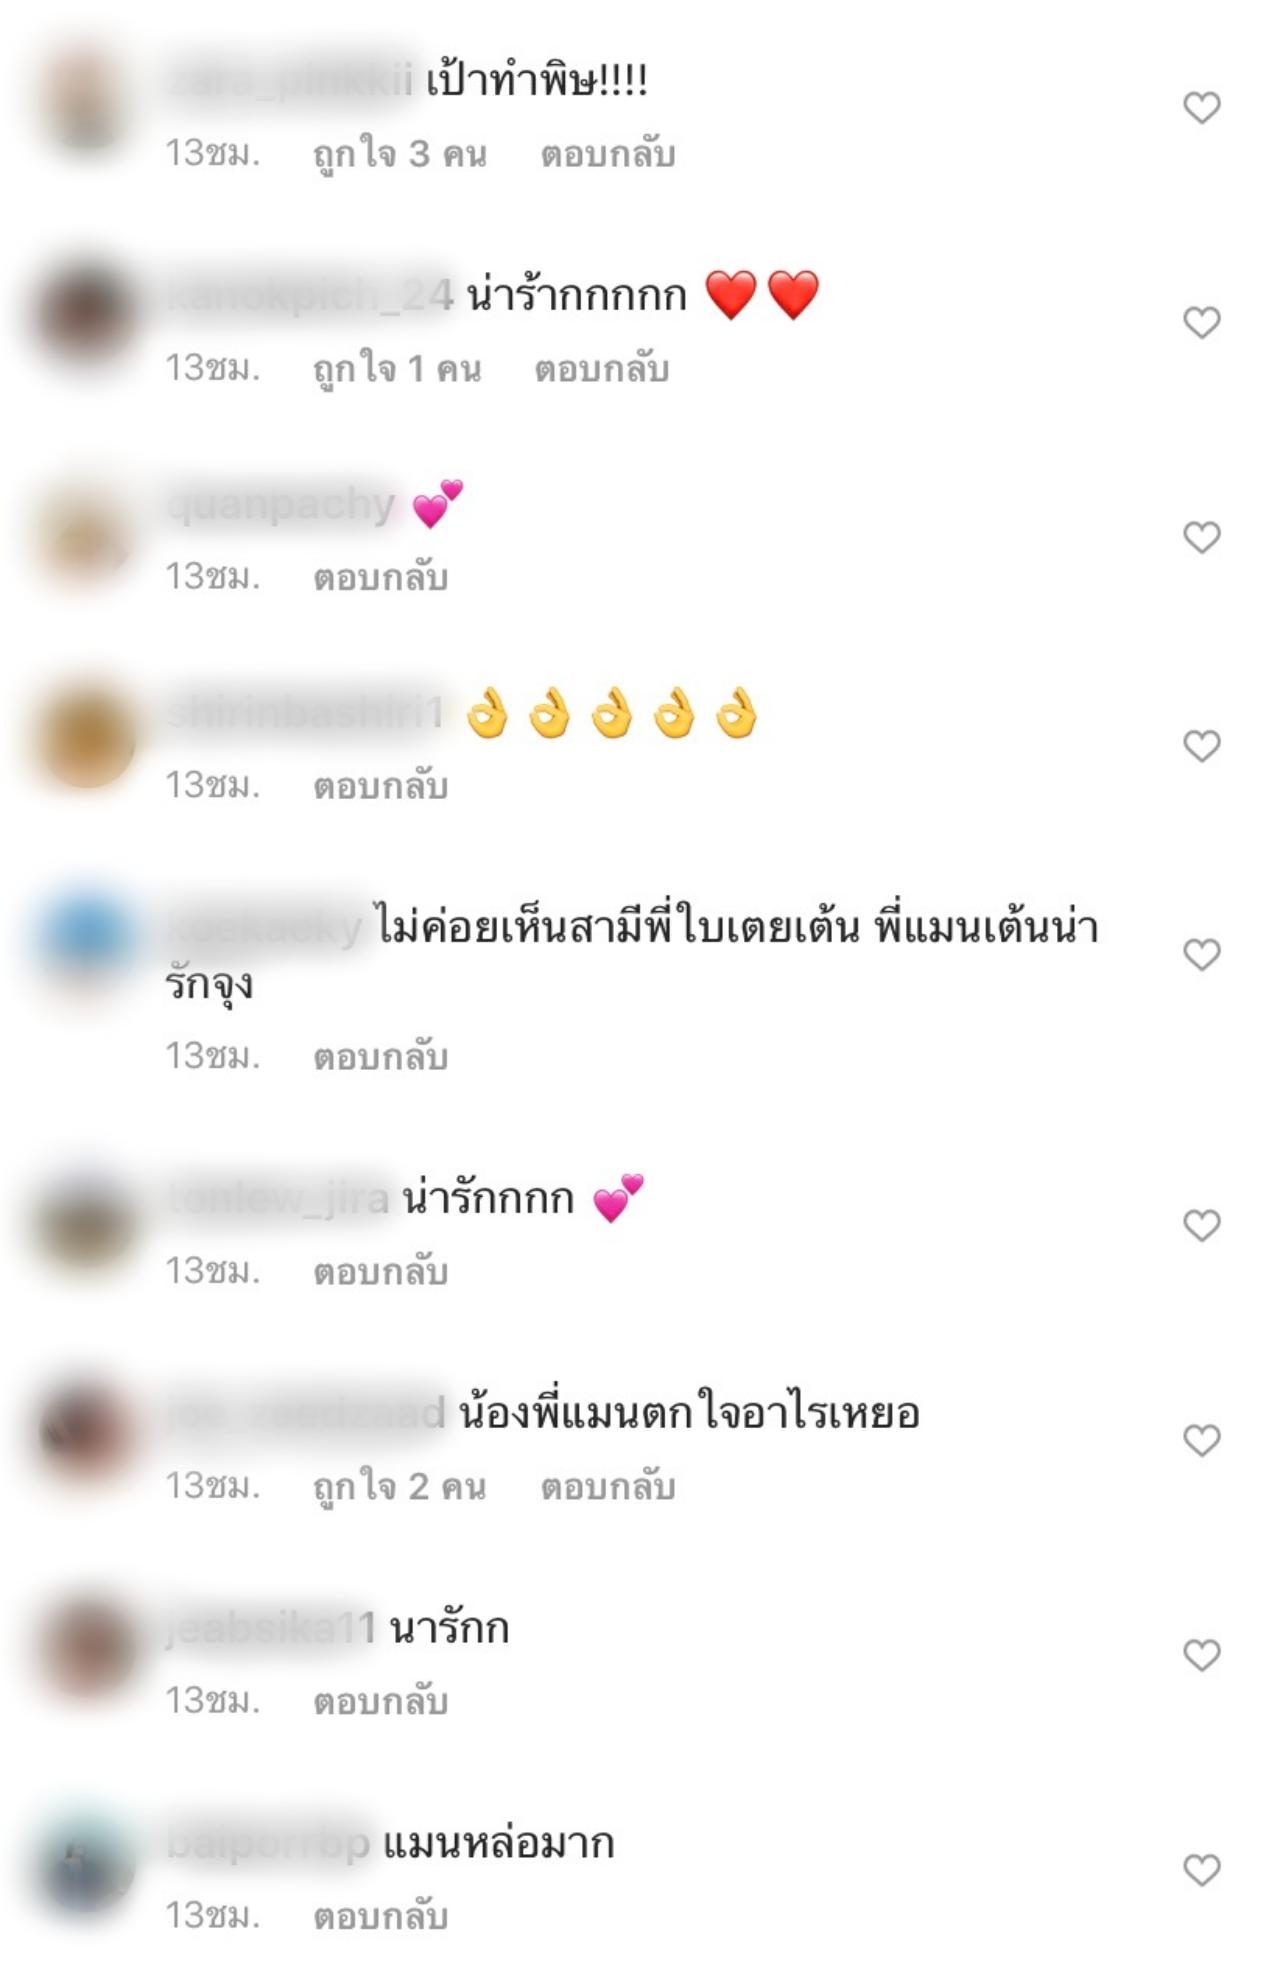Reply to the แมนหล่อมาก comment

(380, 1916)
